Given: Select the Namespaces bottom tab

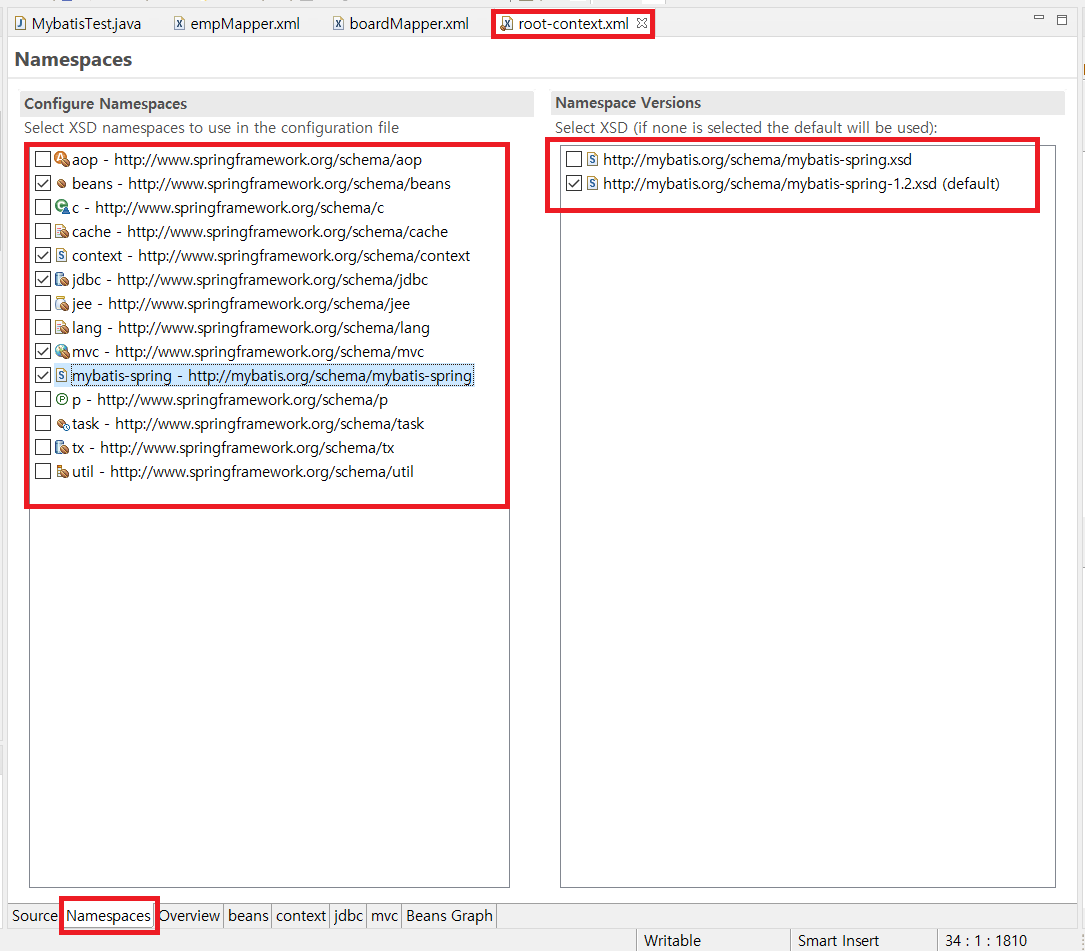Looking at the screenshot, I should click(109, 916).
